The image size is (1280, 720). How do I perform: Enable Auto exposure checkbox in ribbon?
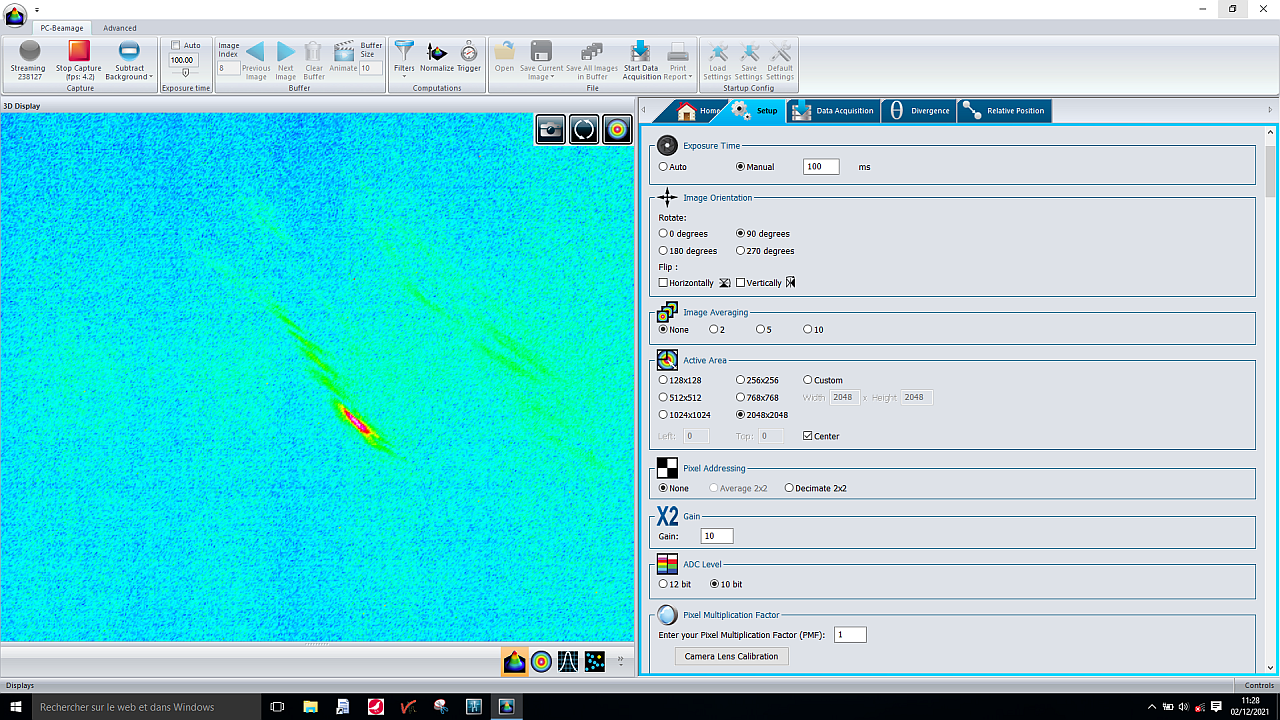pos(176,45)
